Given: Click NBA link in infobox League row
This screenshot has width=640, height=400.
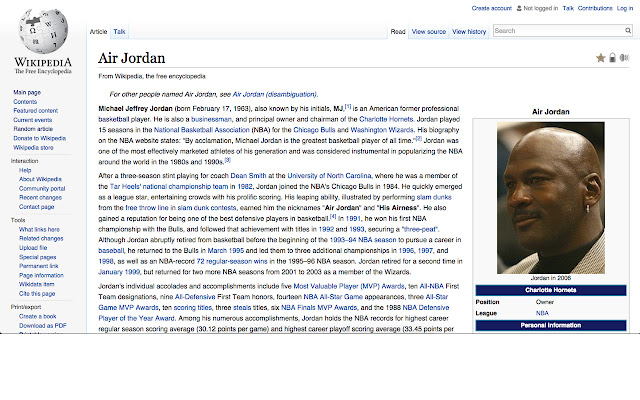Looking at the screenshot, I should click(x=542, y=313).
